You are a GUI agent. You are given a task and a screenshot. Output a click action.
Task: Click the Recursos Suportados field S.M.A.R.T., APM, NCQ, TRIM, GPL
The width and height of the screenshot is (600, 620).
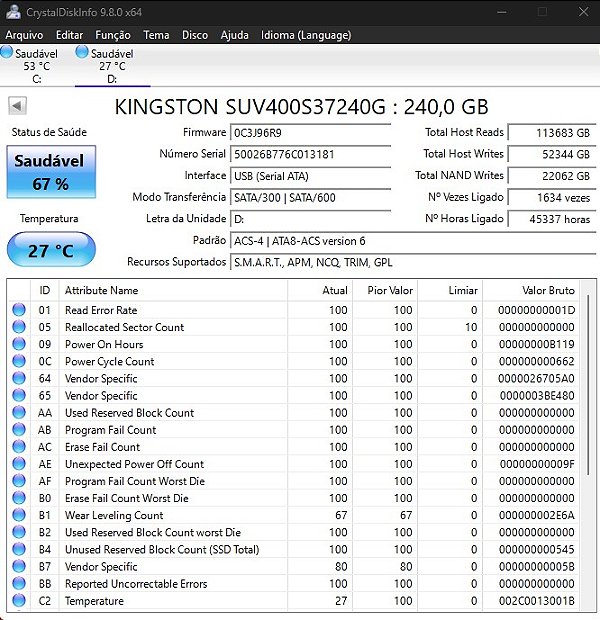click(413, 263)
